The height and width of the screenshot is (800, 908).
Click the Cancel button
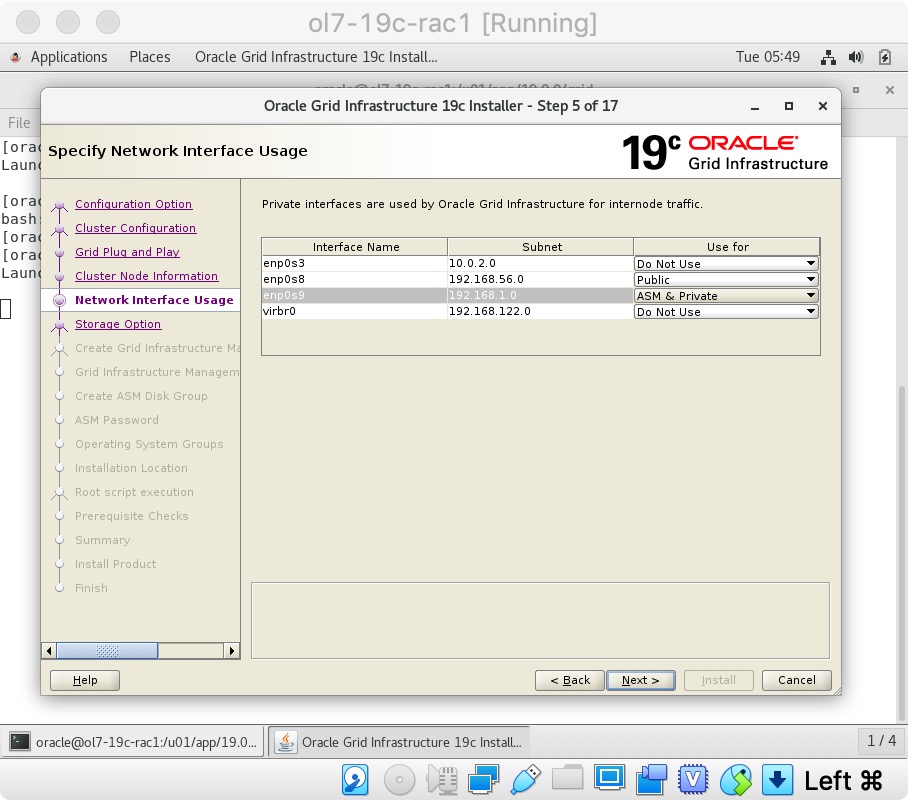click(797, 680)
